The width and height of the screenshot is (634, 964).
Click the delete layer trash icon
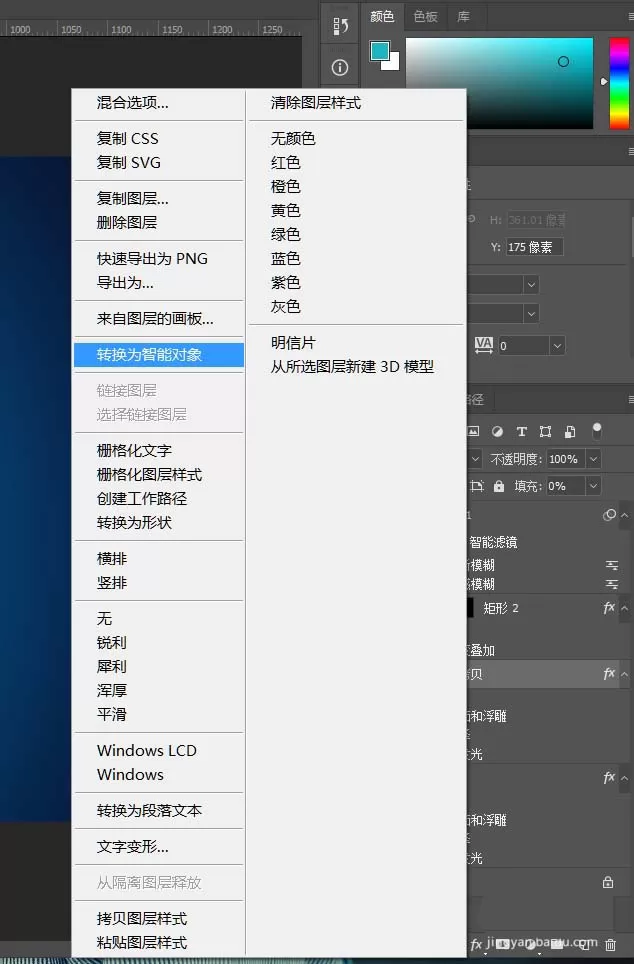(610, 944)
